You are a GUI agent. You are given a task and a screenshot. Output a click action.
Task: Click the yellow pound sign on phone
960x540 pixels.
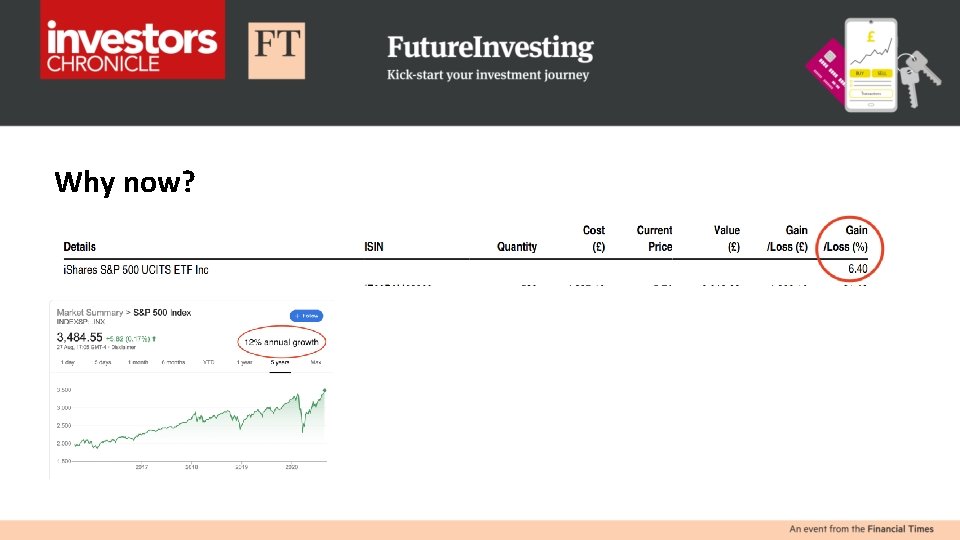(871, 38)
